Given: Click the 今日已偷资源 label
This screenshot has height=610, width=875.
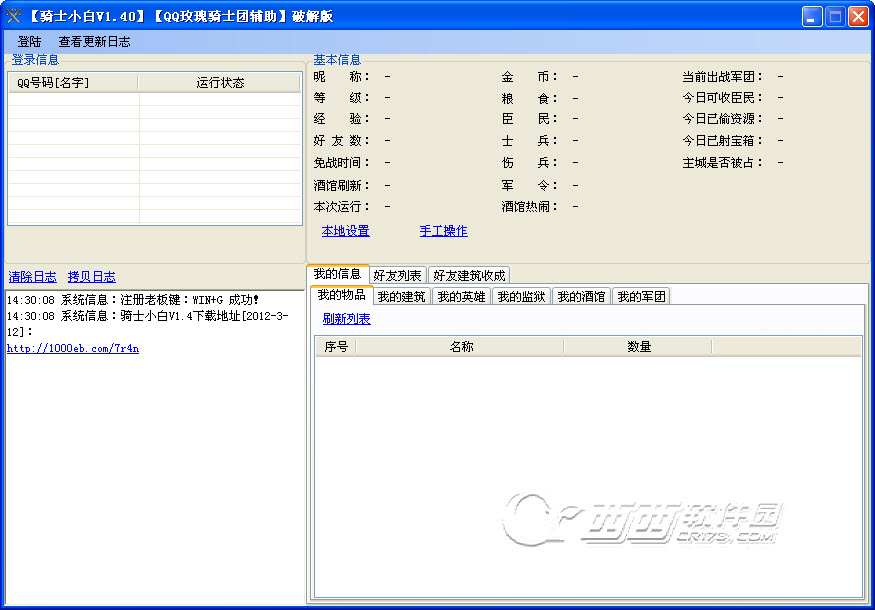Looking at the screenshot, I should 722,119.
